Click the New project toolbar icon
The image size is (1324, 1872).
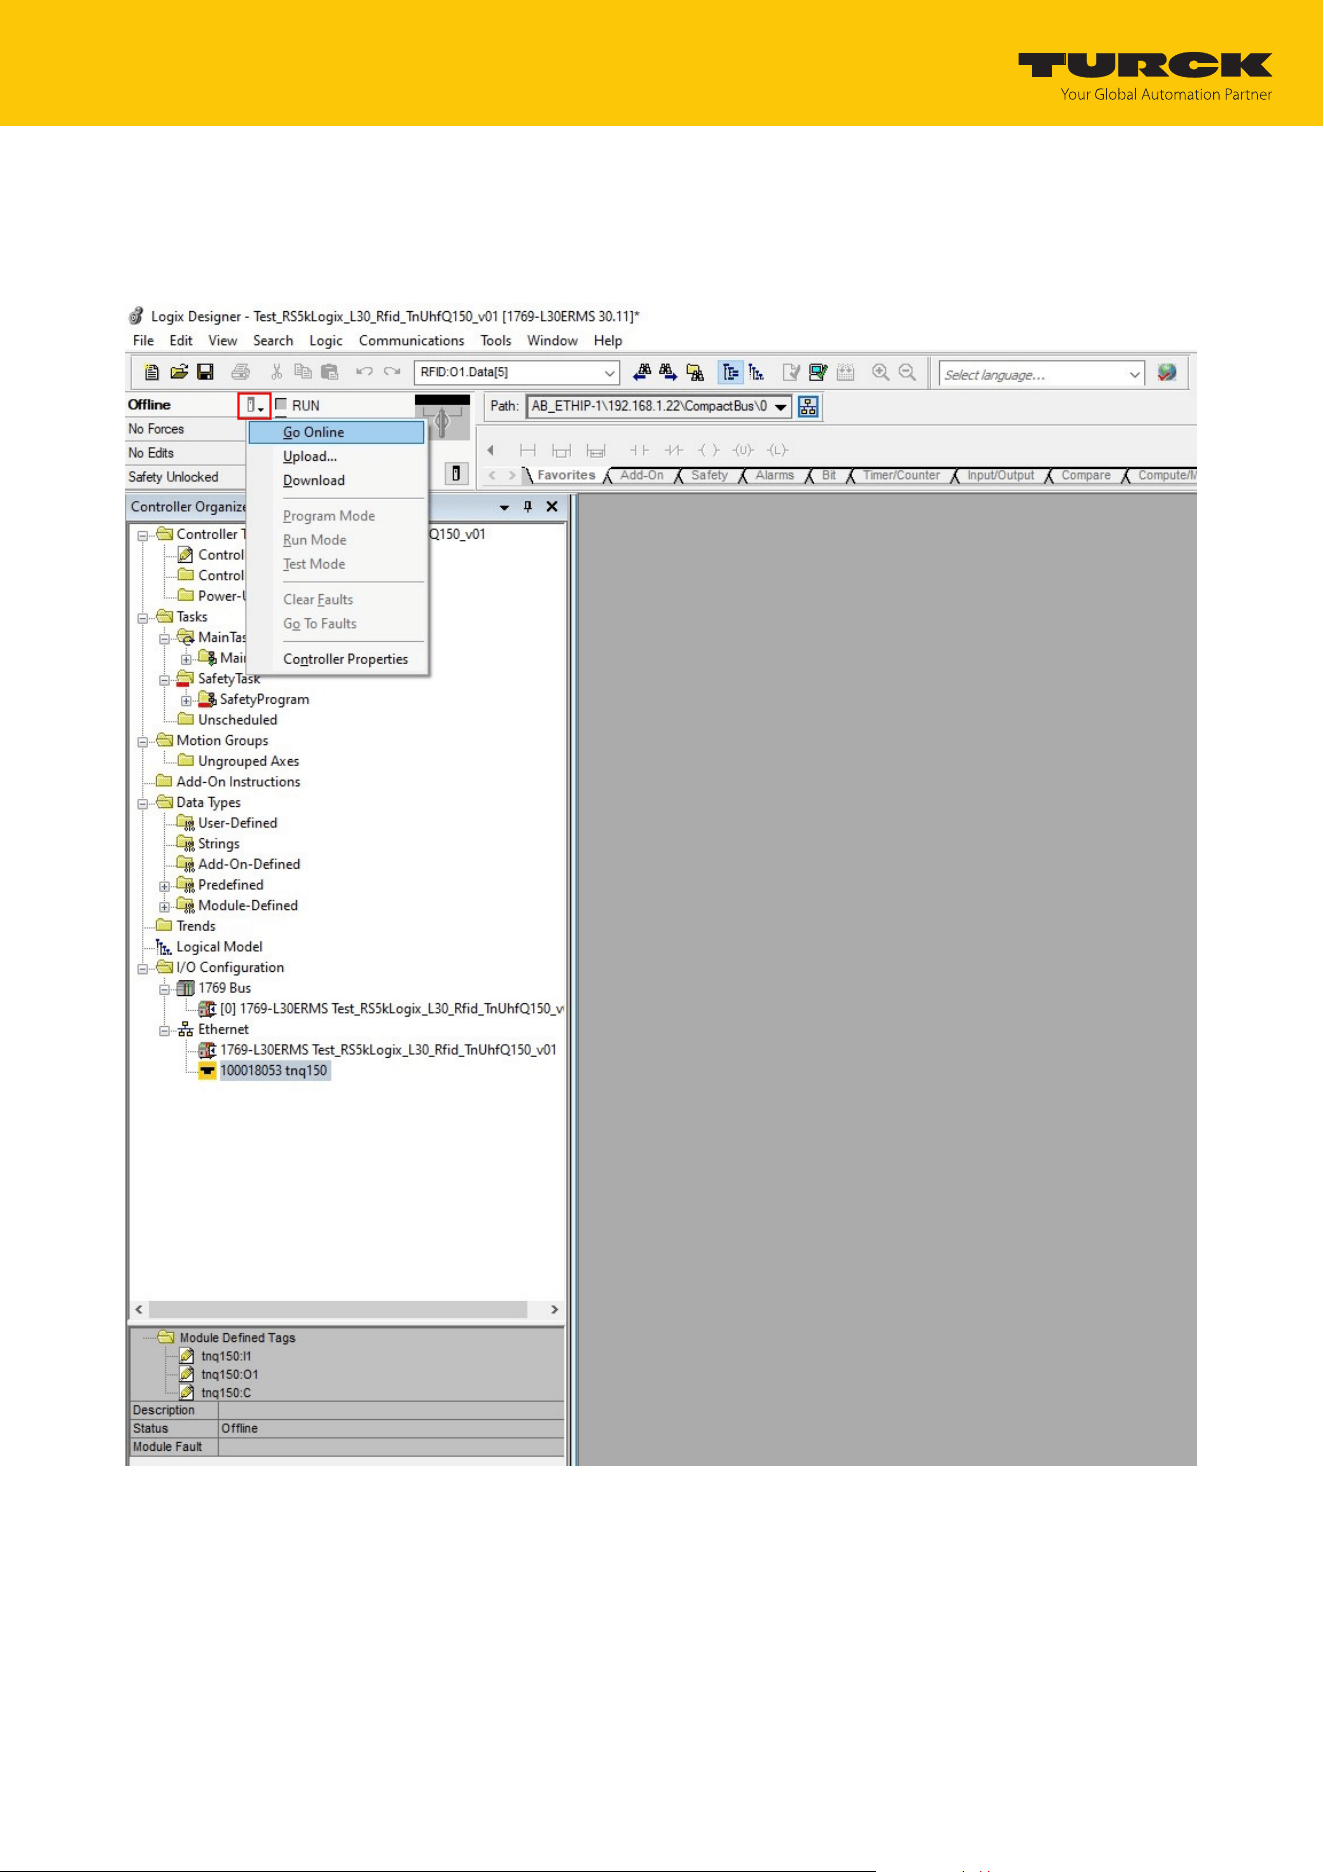pyautogui.click(x=152, y=373)
